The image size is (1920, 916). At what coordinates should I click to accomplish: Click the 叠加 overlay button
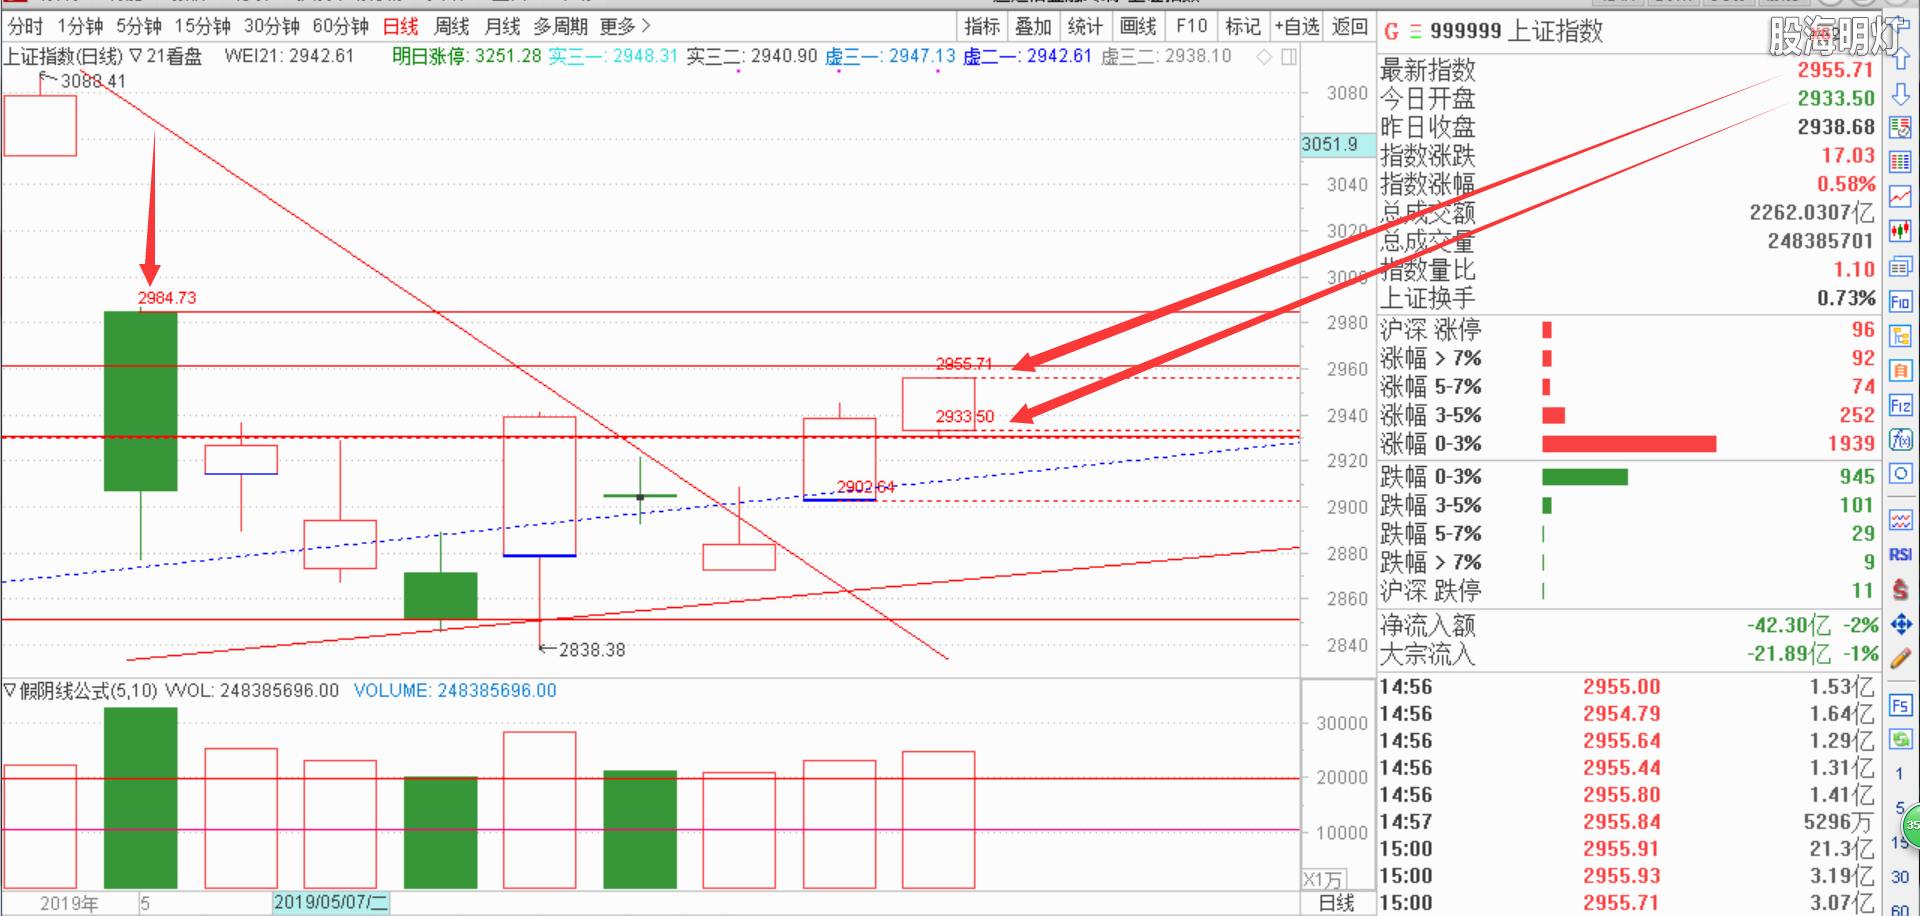[x=1033, y=26]
